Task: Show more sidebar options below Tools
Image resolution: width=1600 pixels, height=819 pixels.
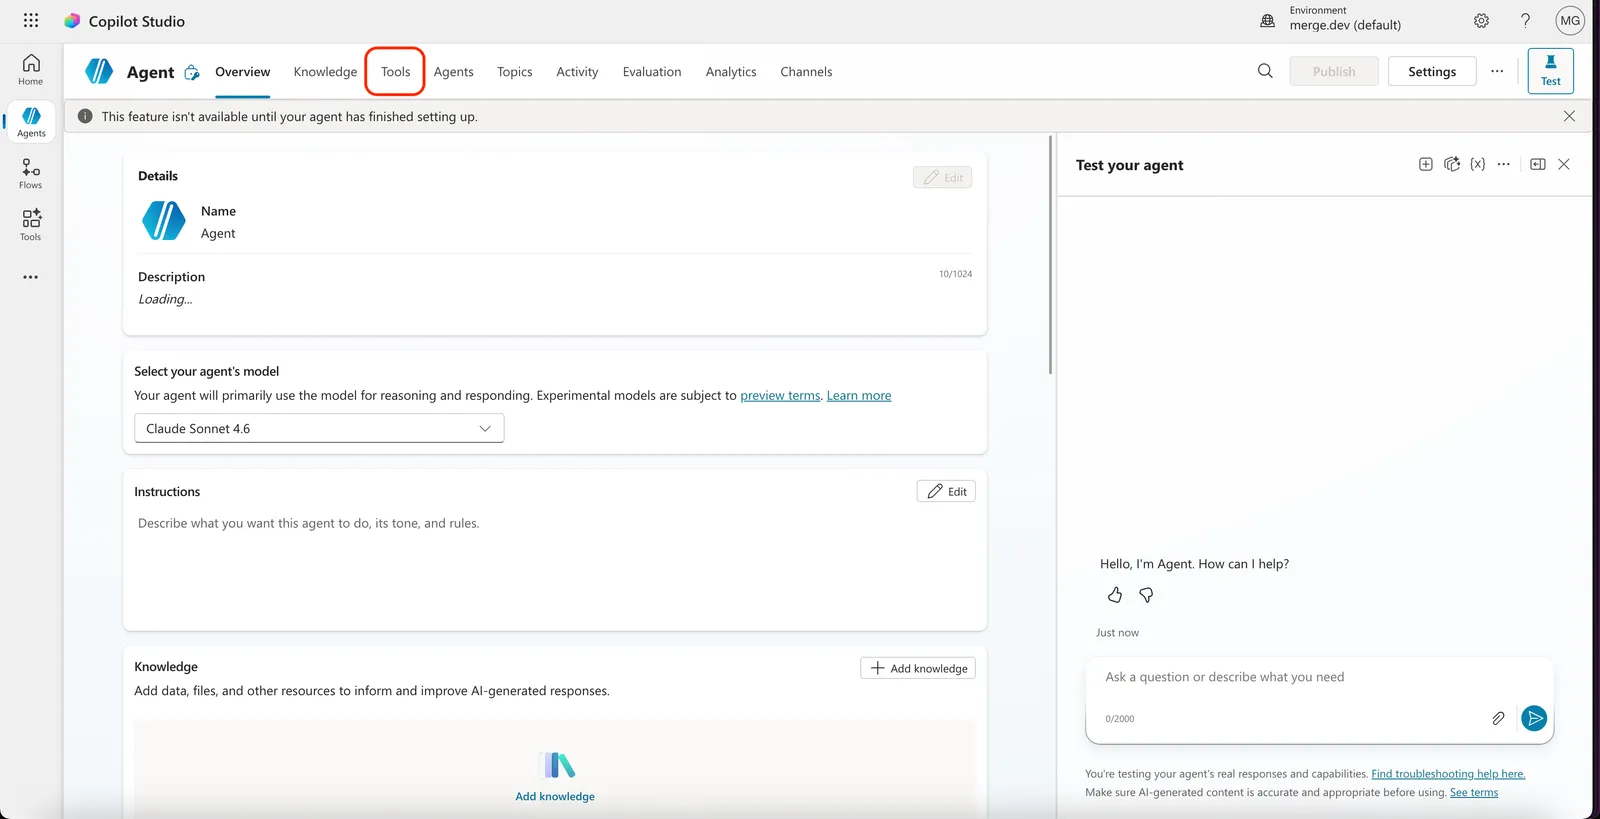Action: tap(31, 277)
